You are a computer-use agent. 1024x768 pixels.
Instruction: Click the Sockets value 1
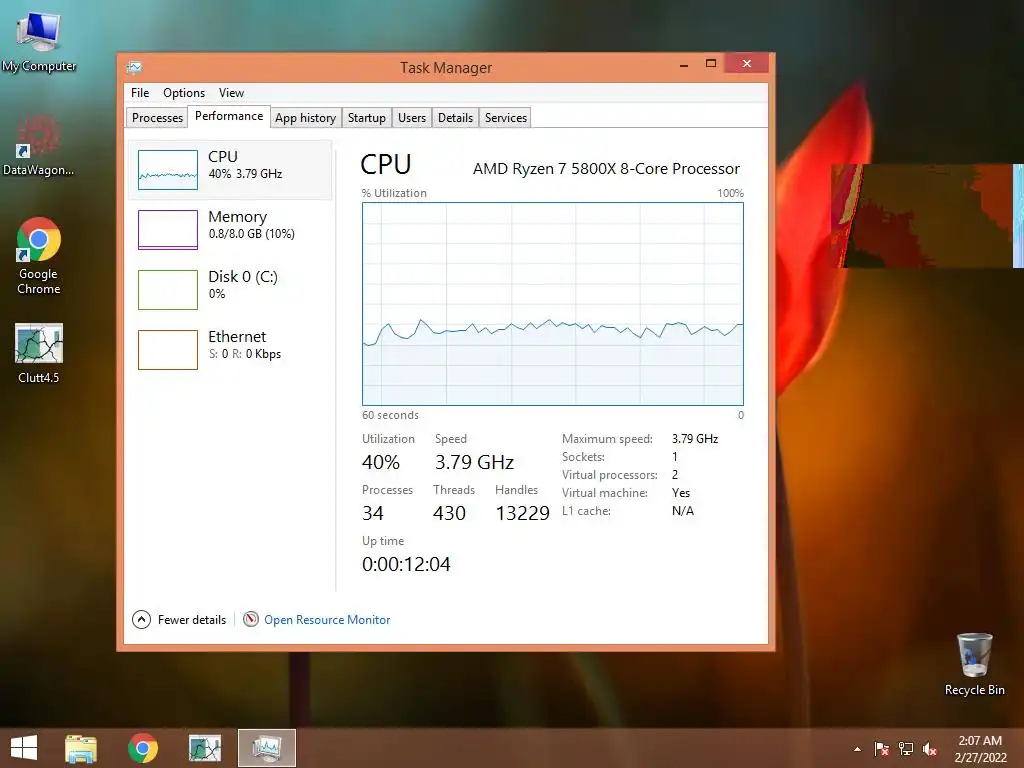click(675, 456)
